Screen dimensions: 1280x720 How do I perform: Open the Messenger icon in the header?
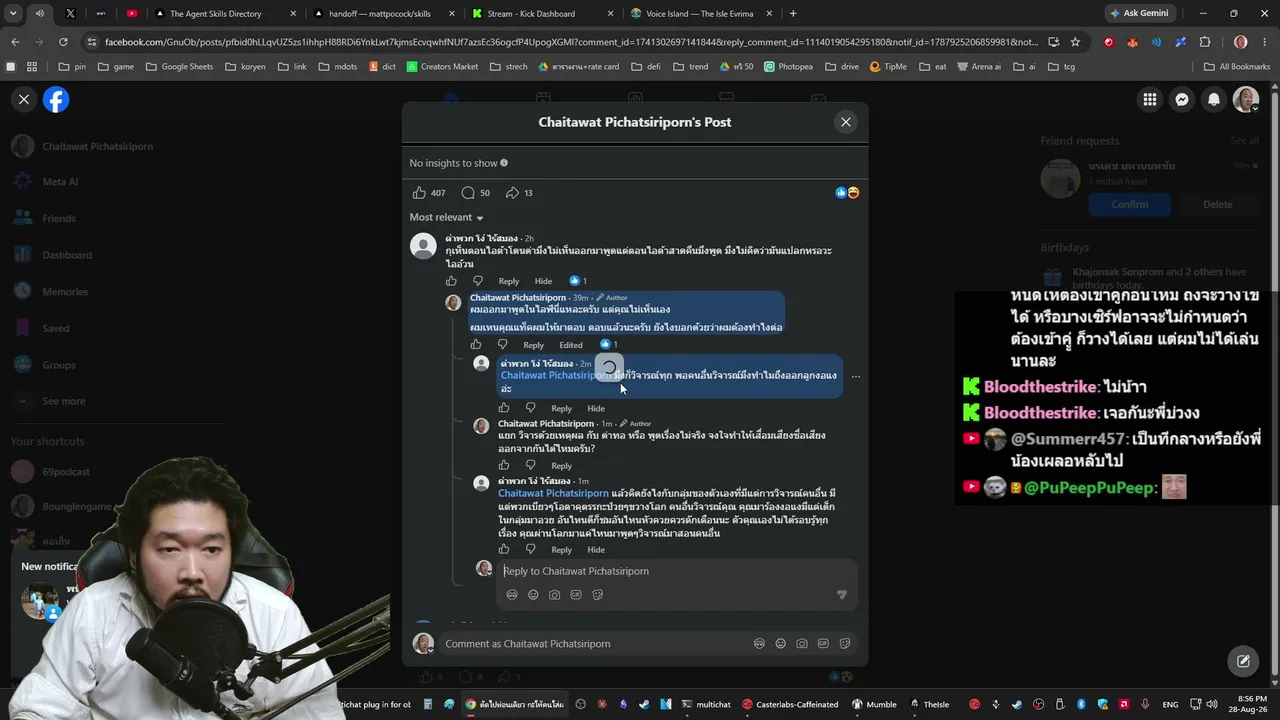pyautogui.click(x=1182, y=99)
